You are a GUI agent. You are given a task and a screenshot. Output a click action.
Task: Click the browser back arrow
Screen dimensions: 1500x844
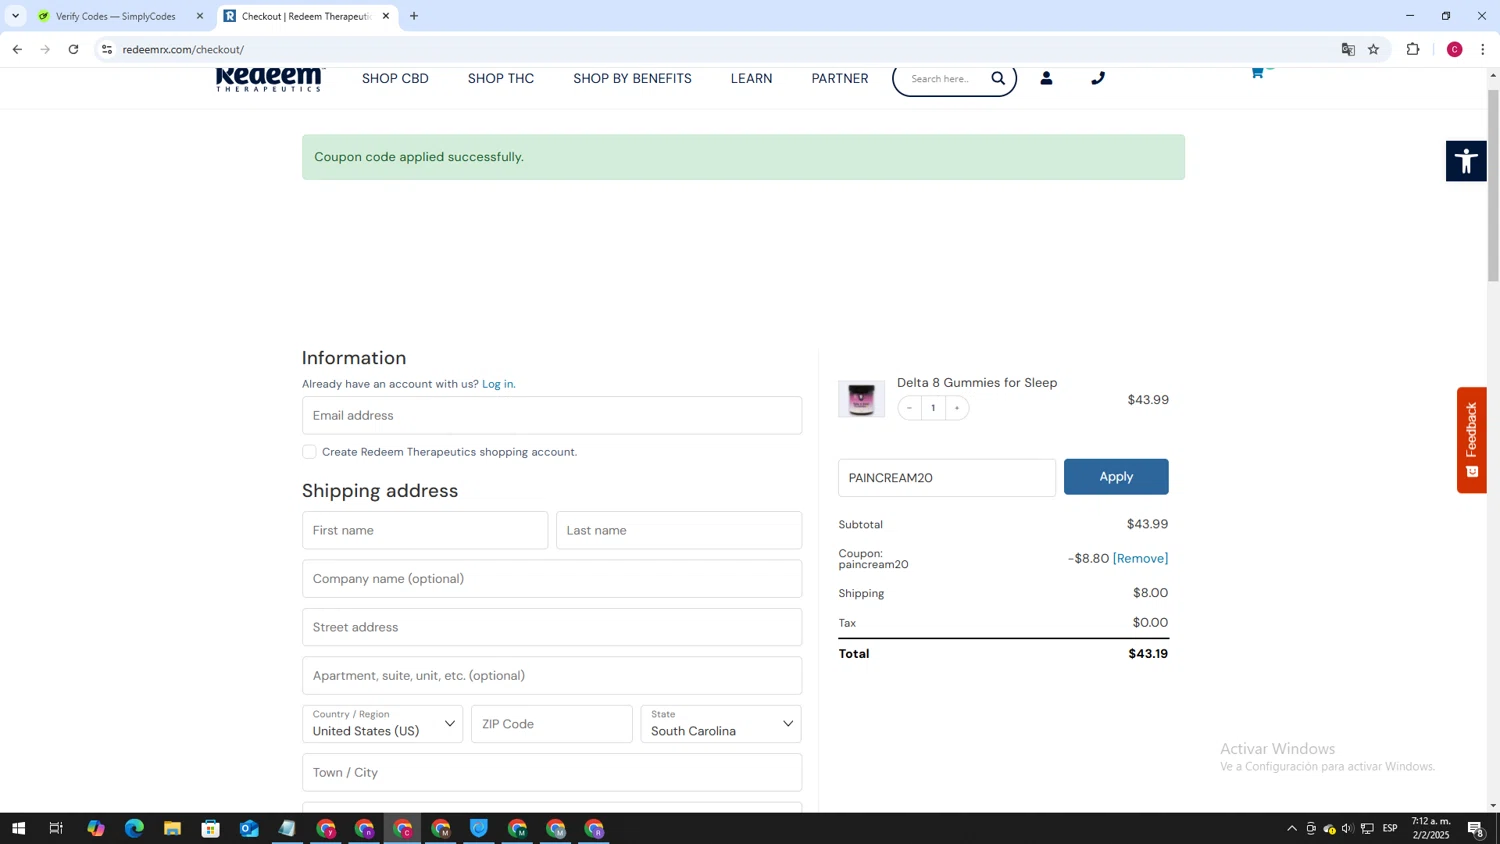pyautogui.click(x=17, y=49)
